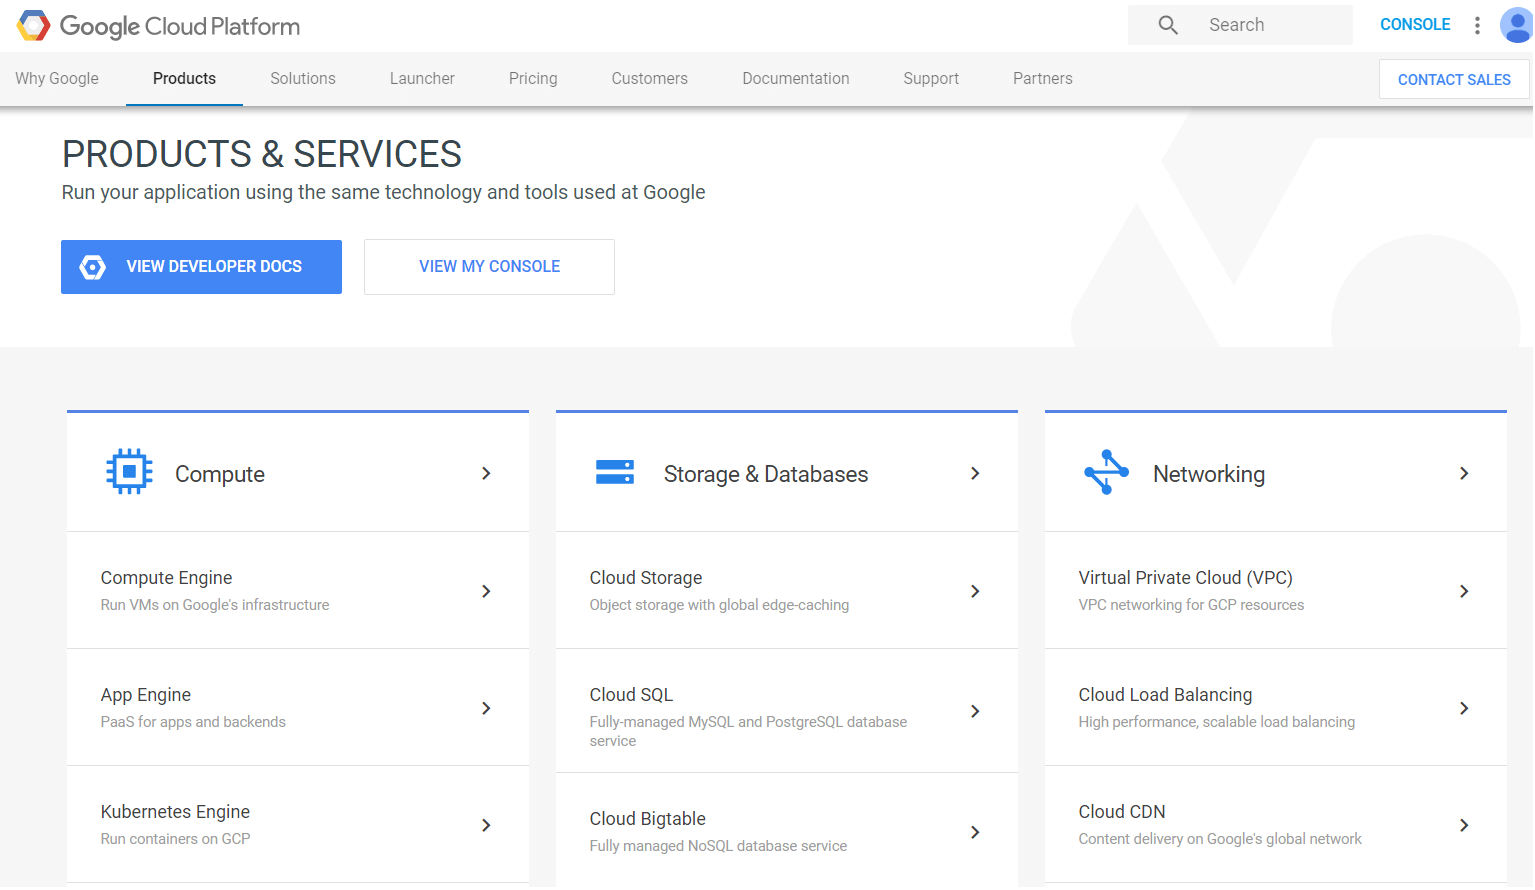This screenshot has width=1535, height=890.
Task: Open the Cloud Load Balancing link
Action: pos(1165,695)
